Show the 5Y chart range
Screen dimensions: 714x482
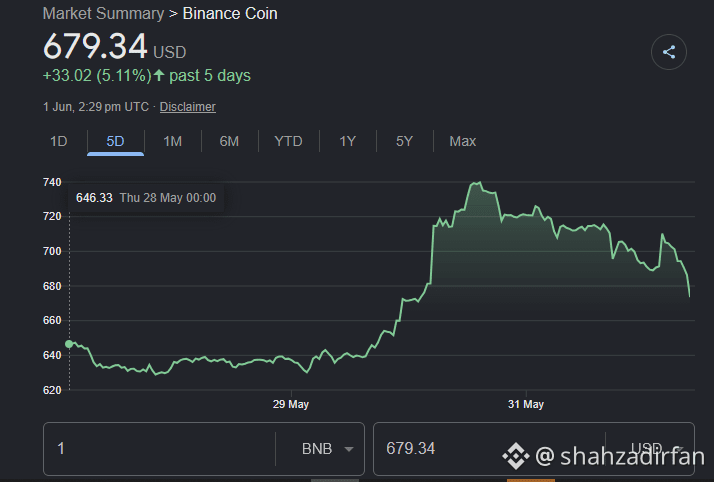tap(404, 142)
